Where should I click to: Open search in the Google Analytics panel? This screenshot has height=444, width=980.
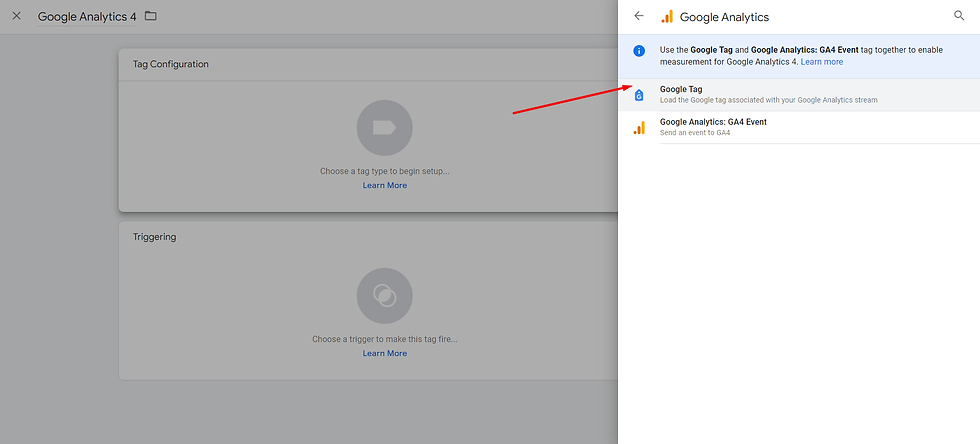(x=959, y=16)
